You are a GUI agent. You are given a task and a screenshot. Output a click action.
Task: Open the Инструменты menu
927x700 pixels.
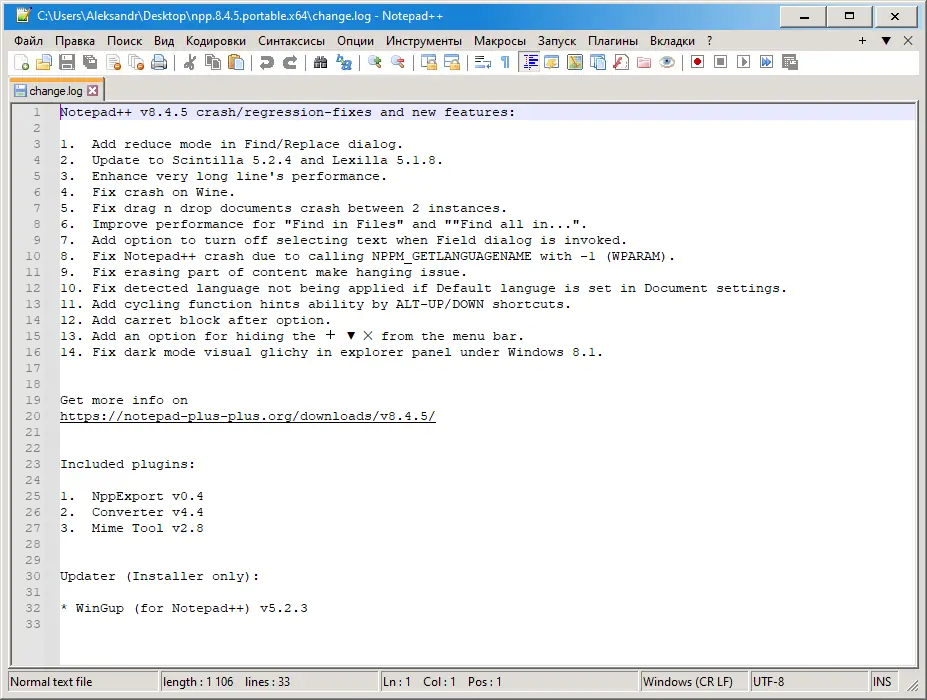click(424, 41)
